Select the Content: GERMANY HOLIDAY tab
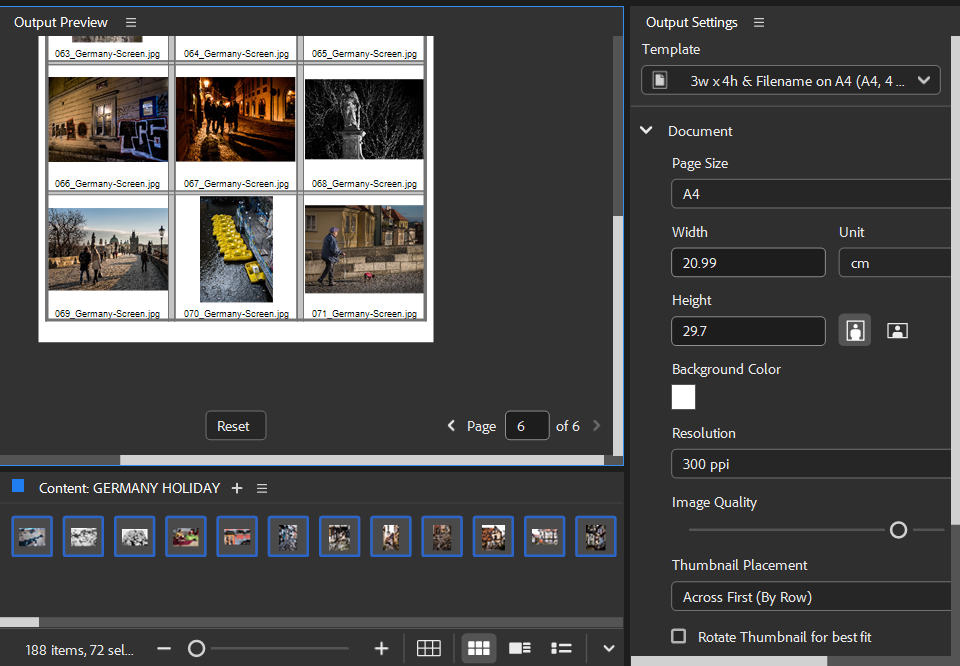This screenshot has width=960, height=666. 128,488
